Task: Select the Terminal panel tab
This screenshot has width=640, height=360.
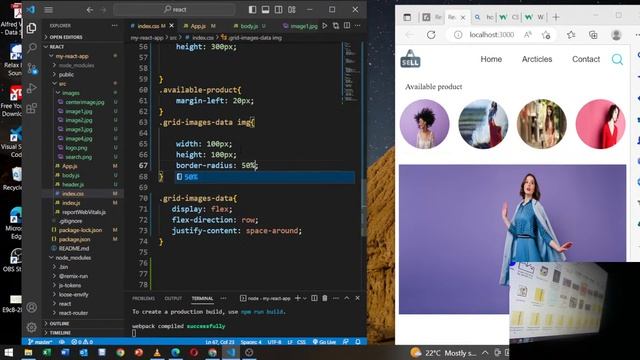Action: pos(202,298)
